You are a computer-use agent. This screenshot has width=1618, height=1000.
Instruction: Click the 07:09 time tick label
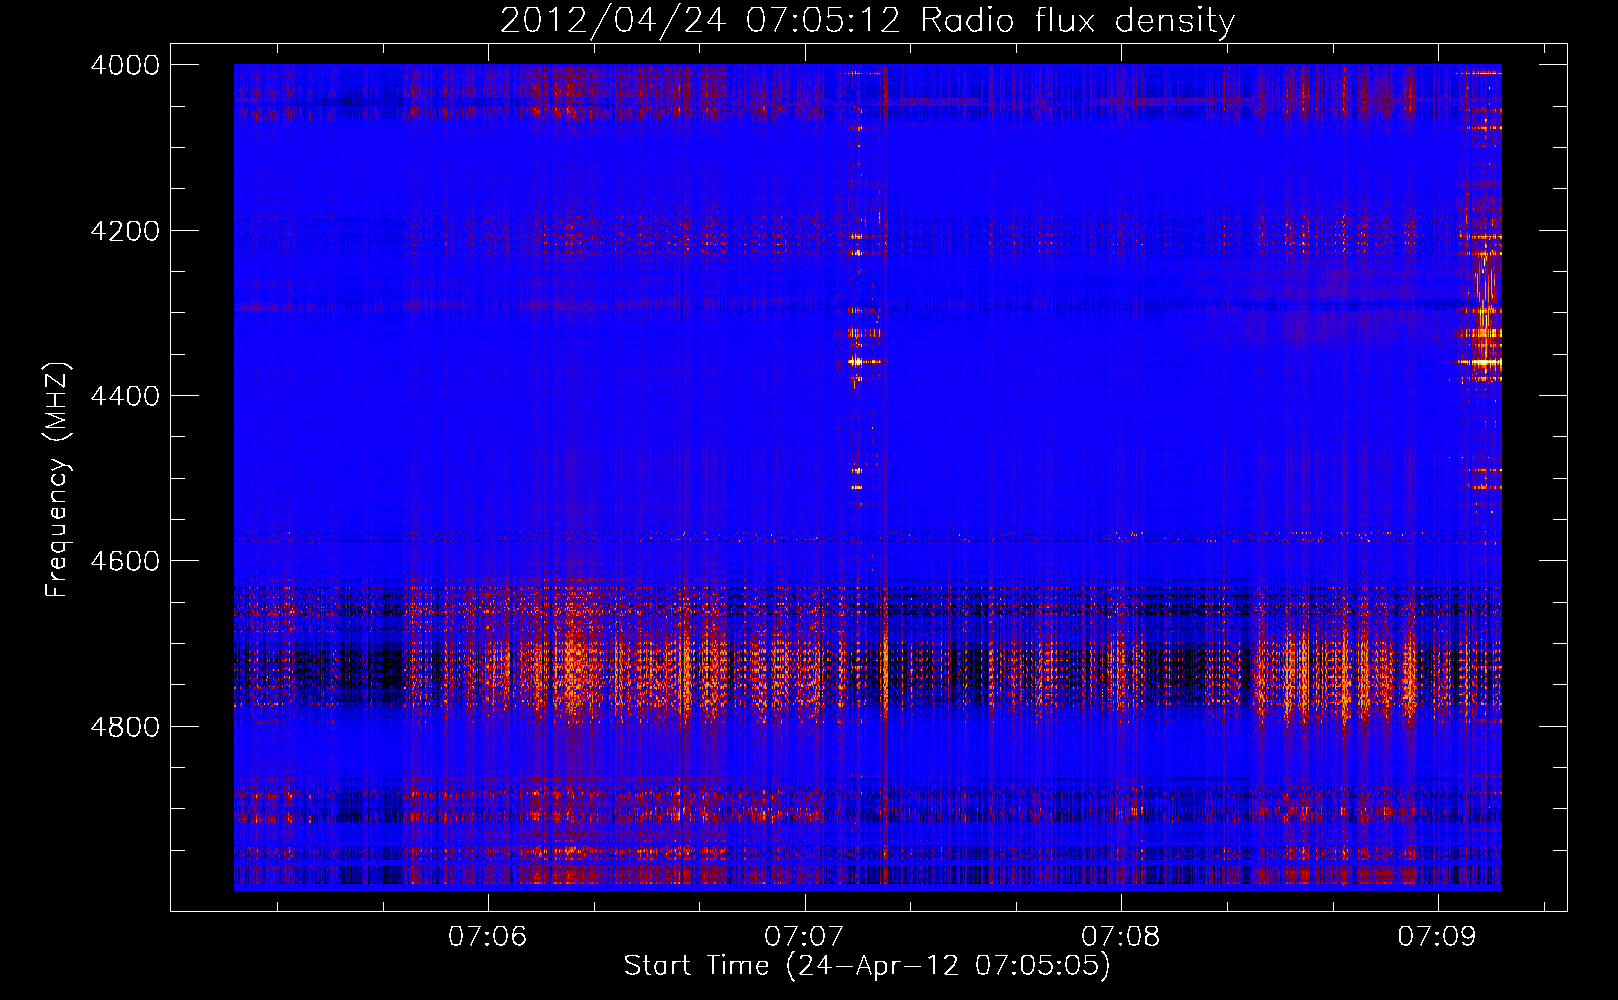(1438, 937)
